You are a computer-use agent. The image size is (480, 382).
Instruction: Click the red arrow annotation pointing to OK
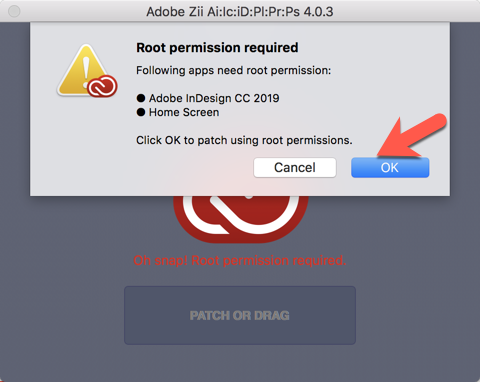(412, 135)
